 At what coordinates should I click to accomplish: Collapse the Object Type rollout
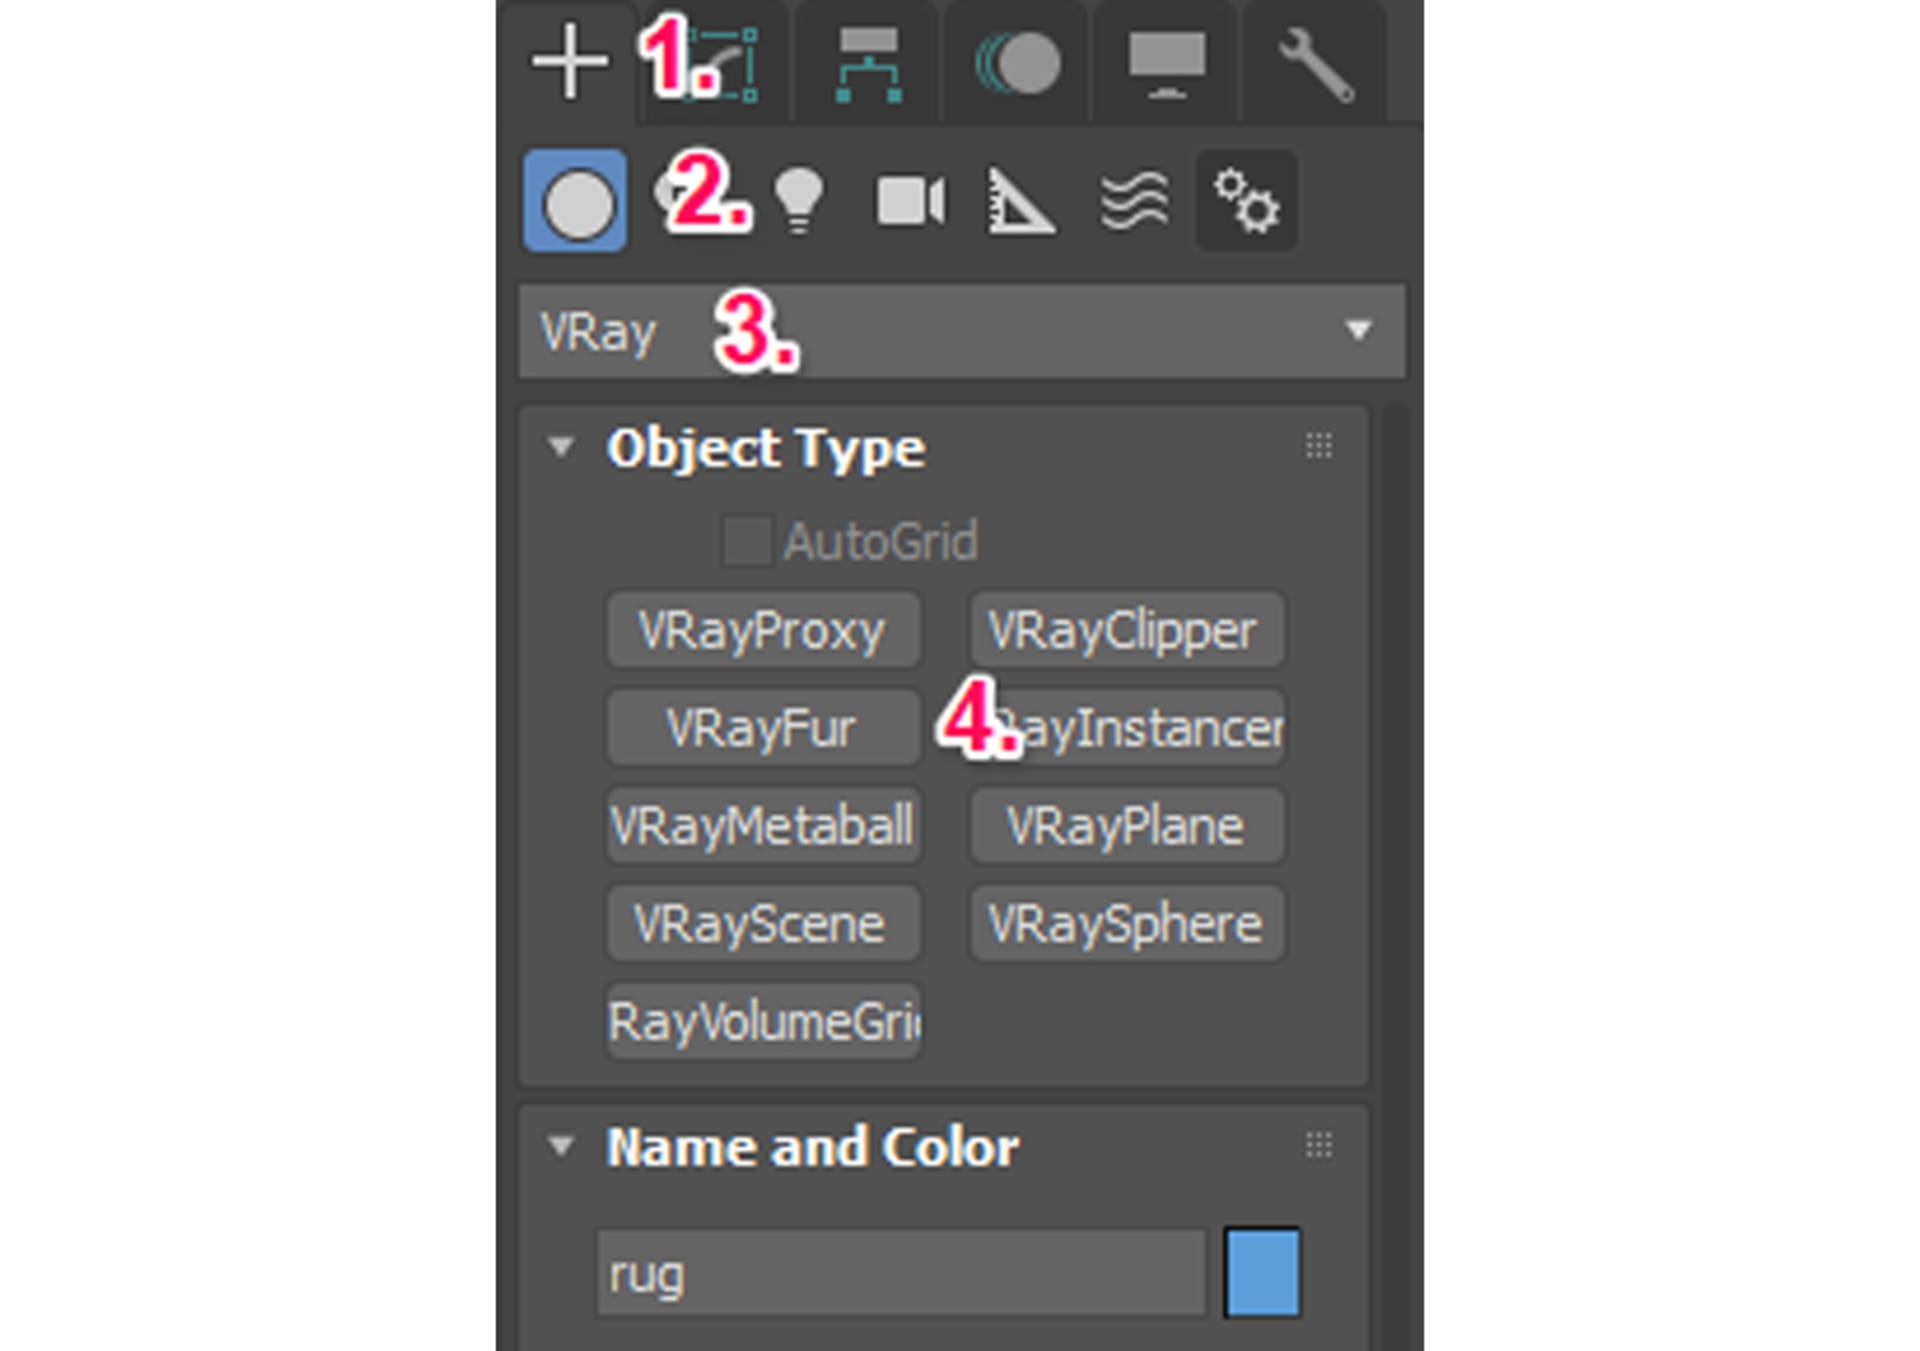(560, 447)
